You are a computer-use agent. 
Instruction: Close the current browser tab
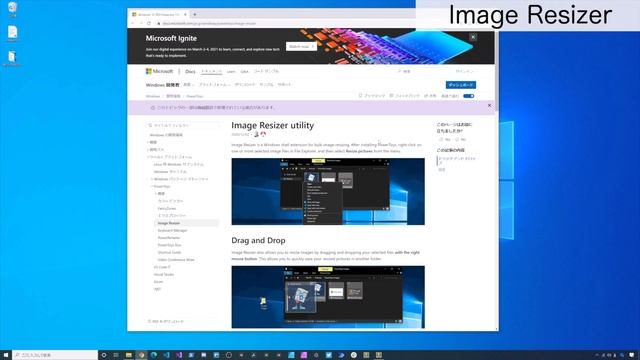pos(185,14)
